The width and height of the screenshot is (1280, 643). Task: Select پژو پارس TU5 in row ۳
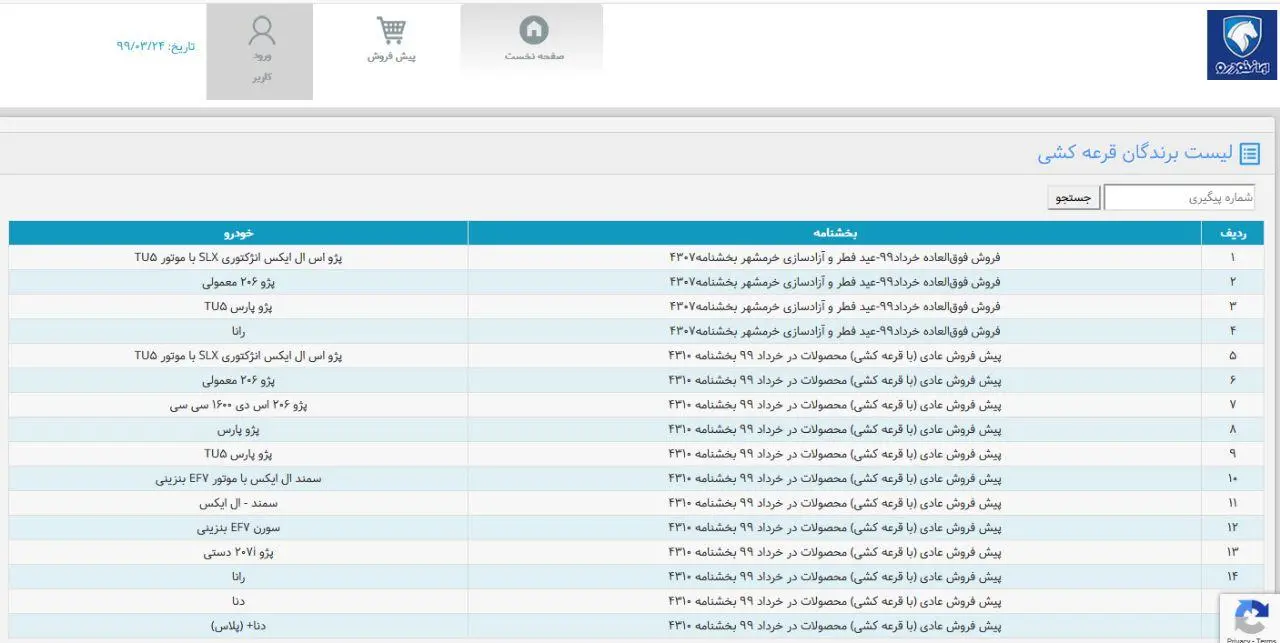click(238, 306)
